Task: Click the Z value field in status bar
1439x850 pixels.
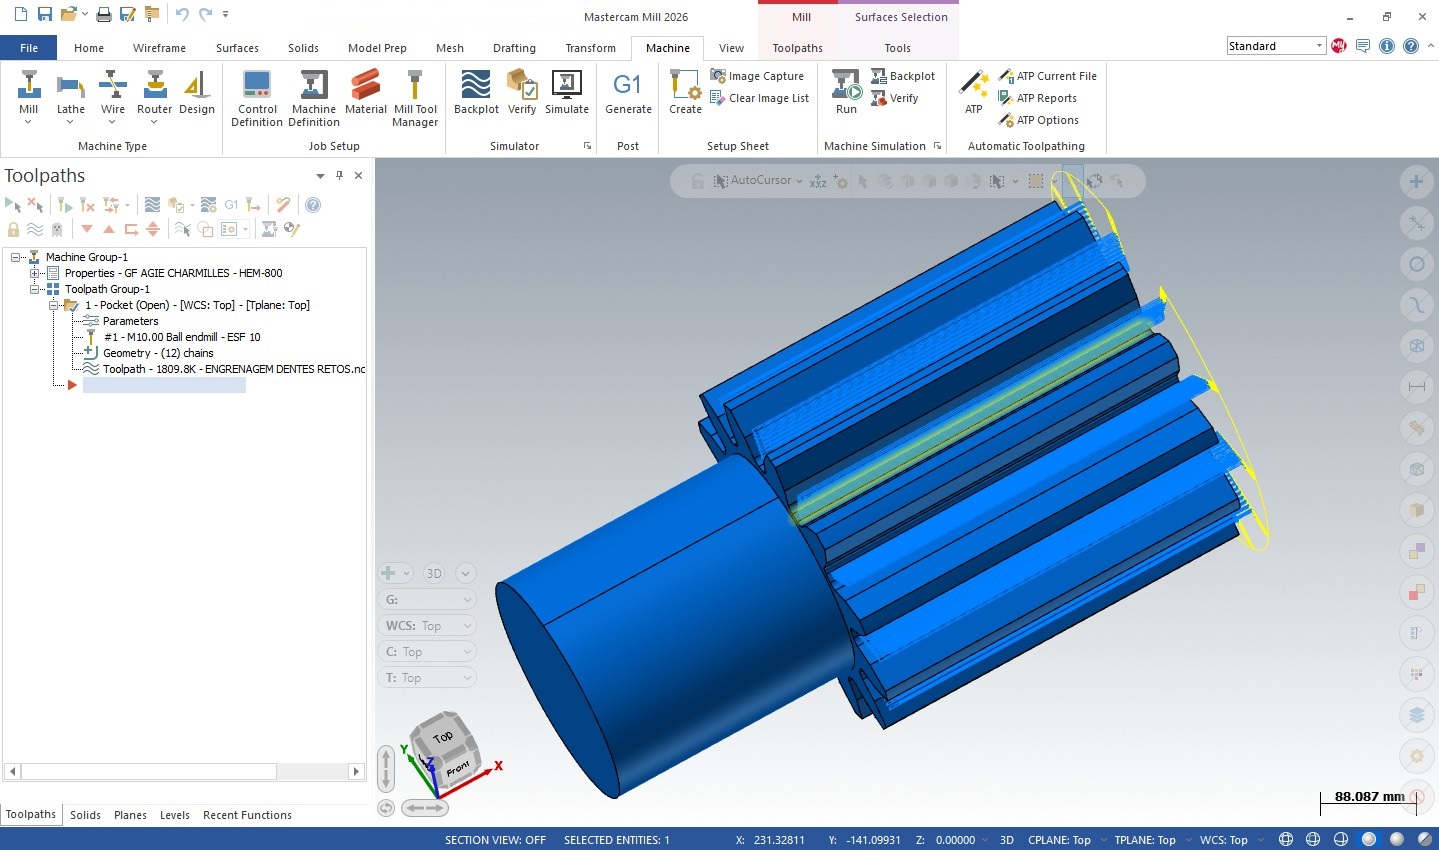Action: pyautogui.click(x=955, y=840)
